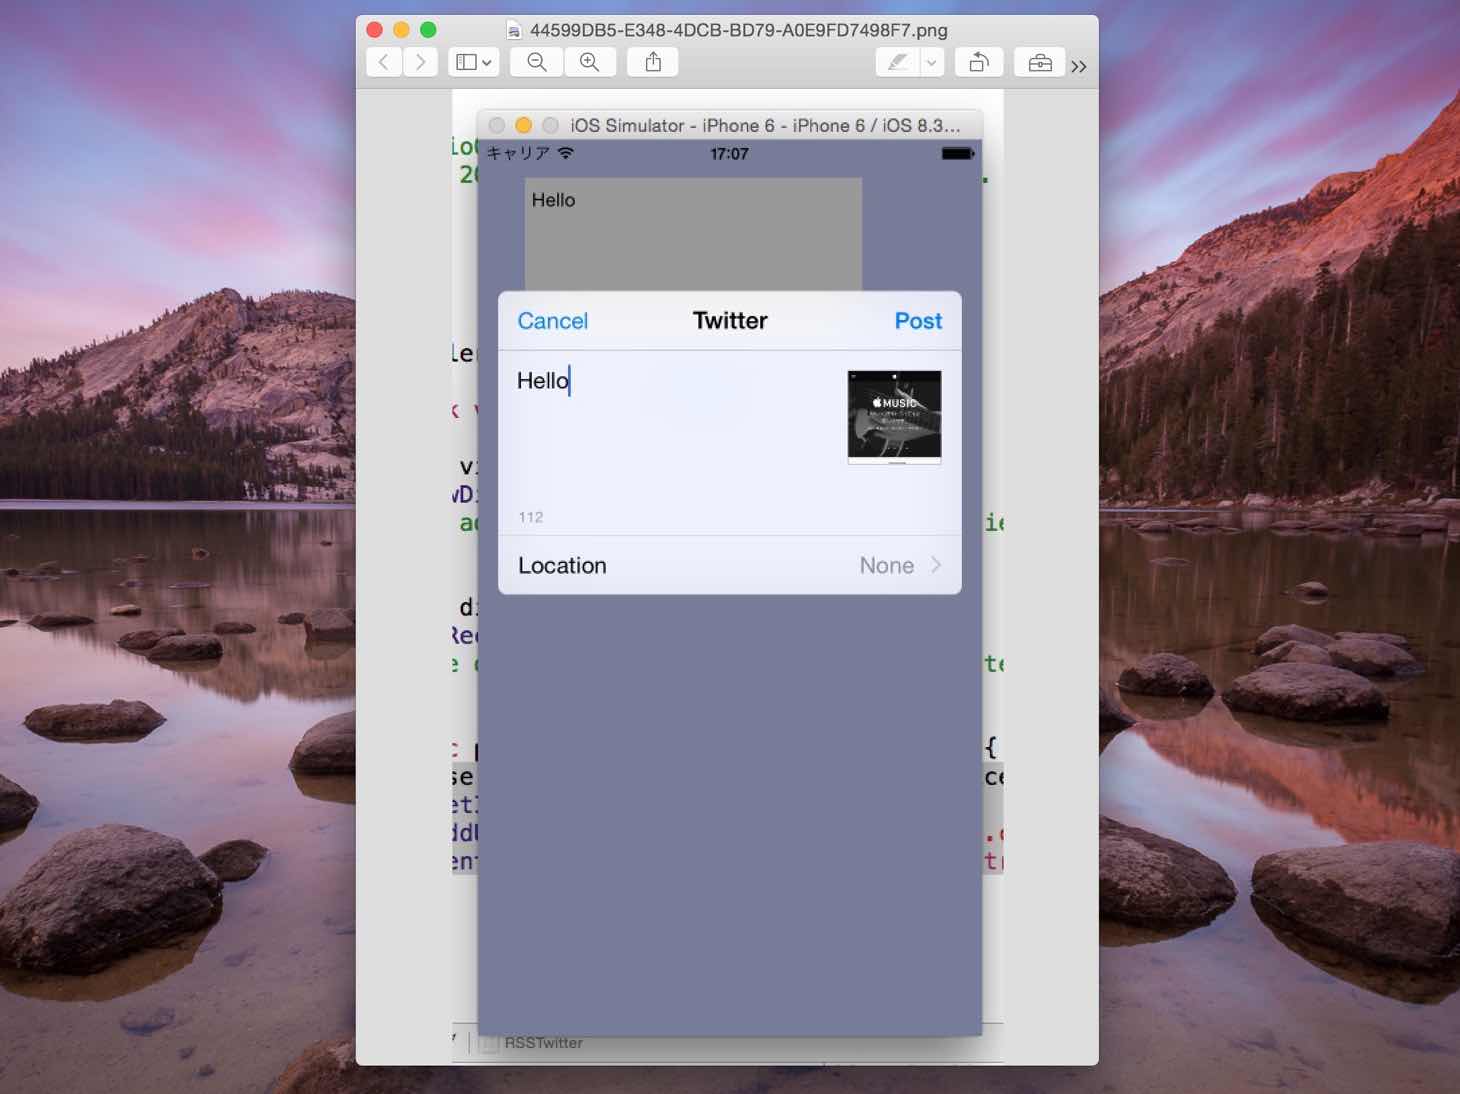Expand the toolbar overflow chevrons
1460x1094 pixels.
1079,66
